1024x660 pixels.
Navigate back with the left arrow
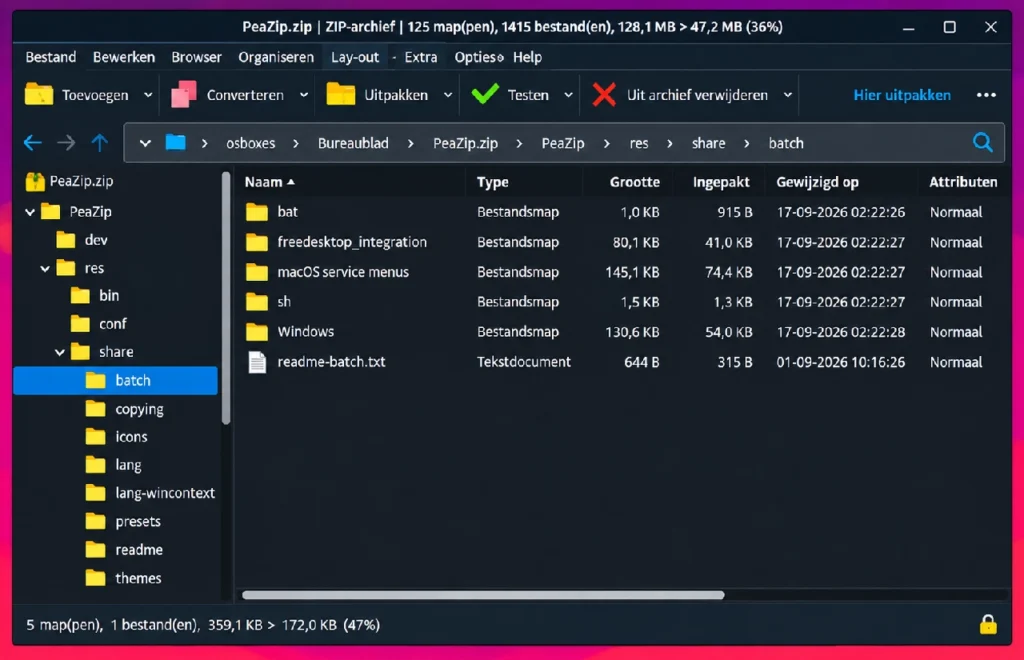[33, 142]
